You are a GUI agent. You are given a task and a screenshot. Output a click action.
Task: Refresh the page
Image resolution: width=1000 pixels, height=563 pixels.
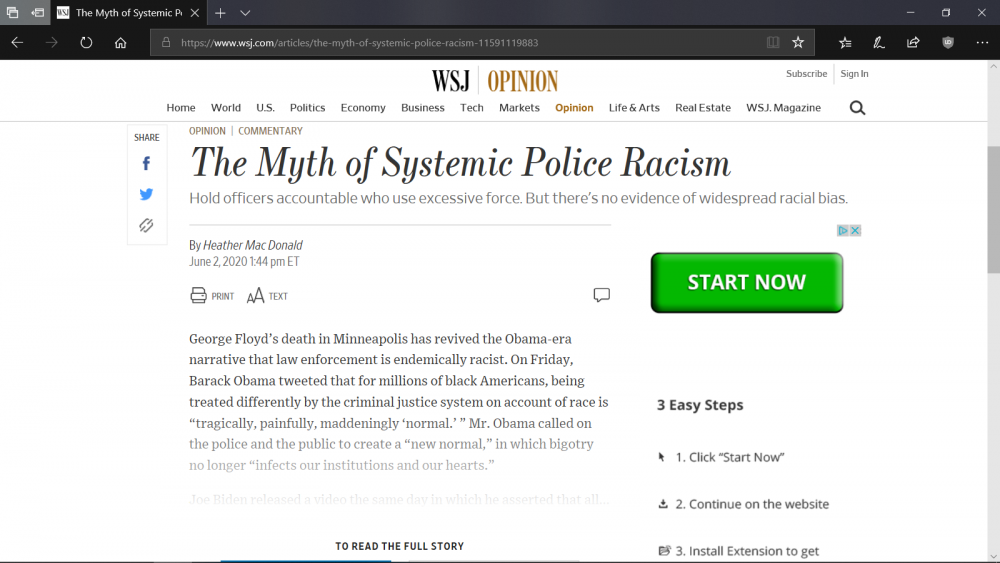[86, 43]
